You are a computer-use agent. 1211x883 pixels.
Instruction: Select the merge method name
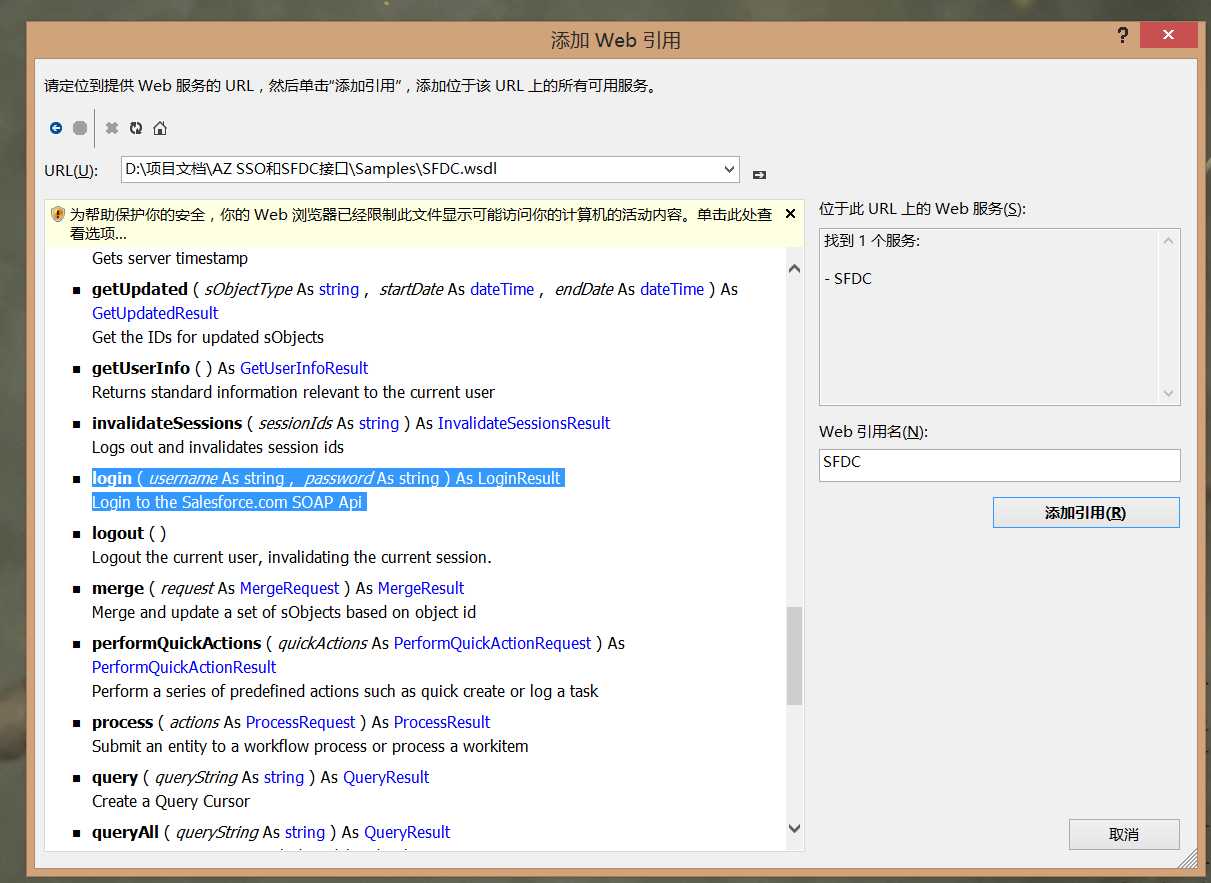[x=118, y=588]
